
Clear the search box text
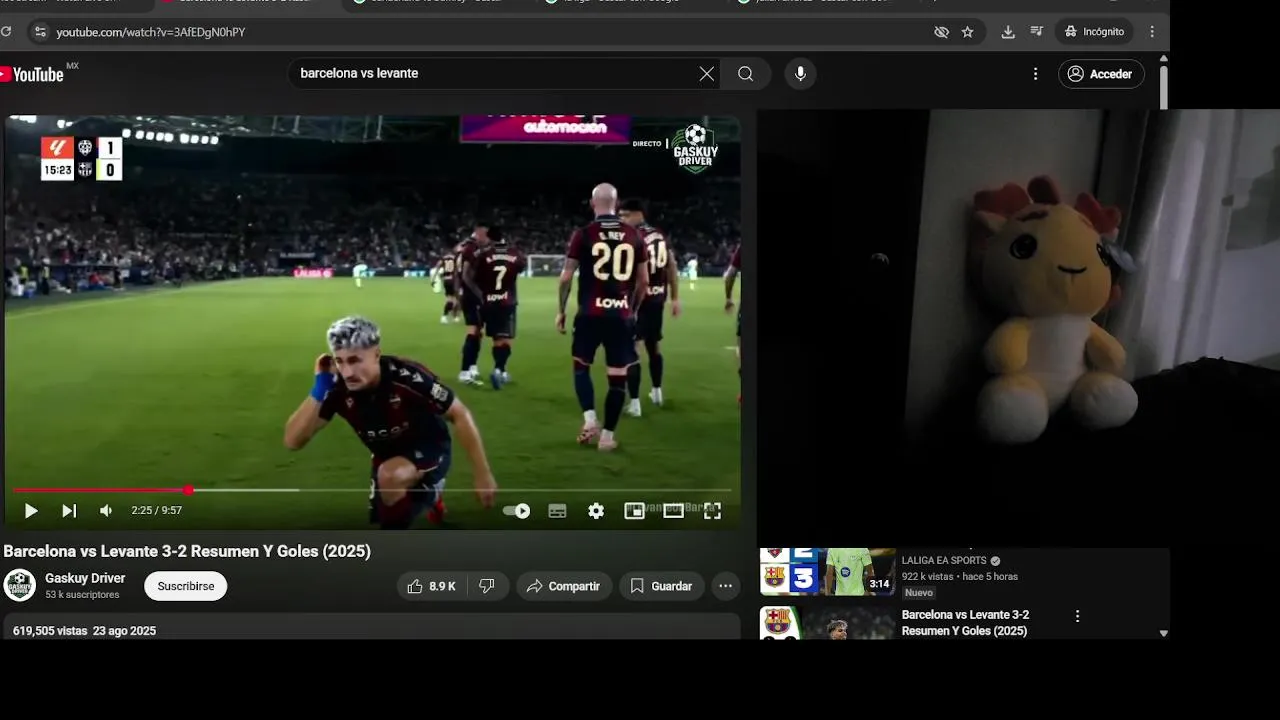(x=707, y=74)
